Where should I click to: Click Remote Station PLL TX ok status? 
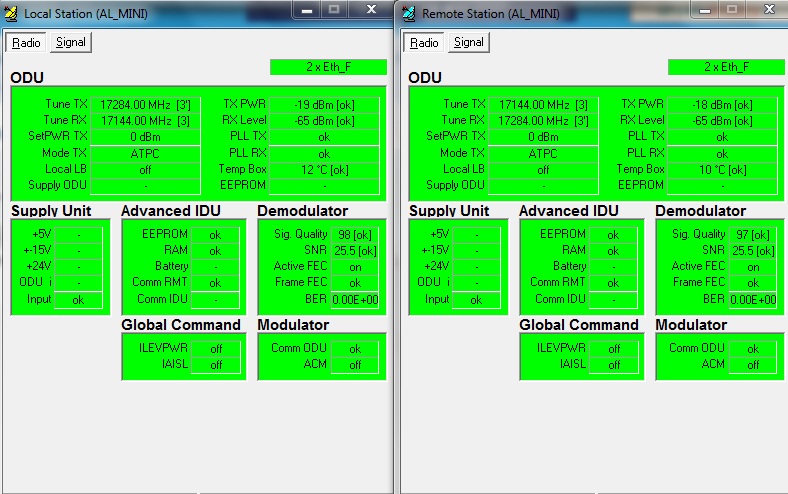point(722,137)
